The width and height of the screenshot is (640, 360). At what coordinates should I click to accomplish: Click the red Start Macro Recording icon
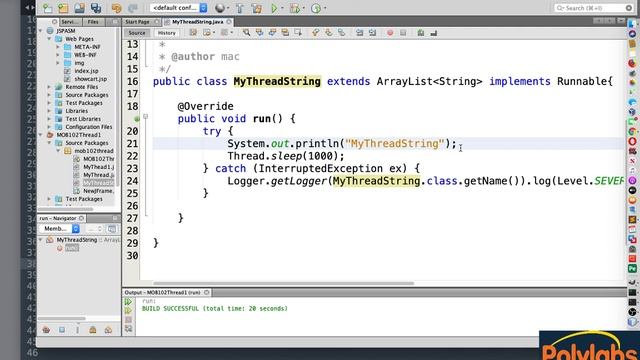point(390,33)
